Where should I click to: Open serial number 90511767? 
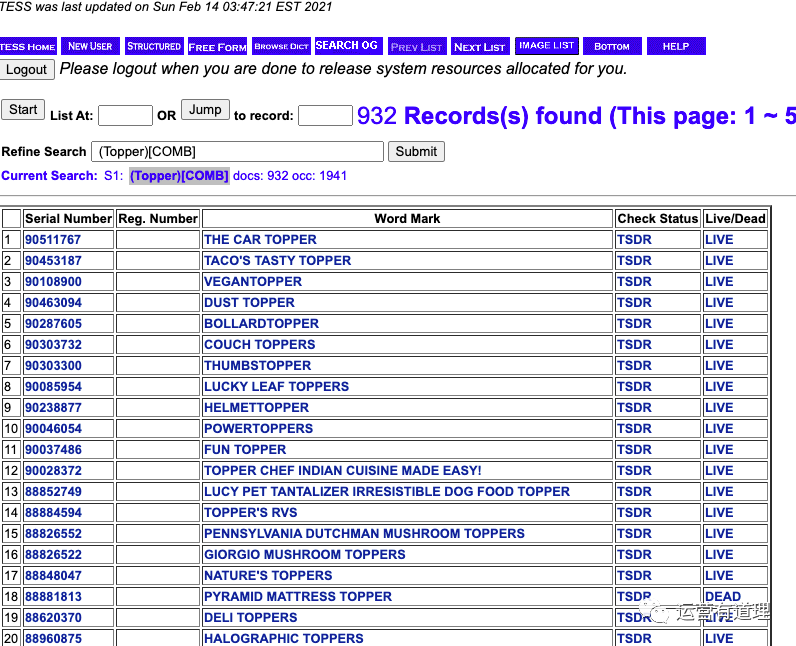click(53, 240)
